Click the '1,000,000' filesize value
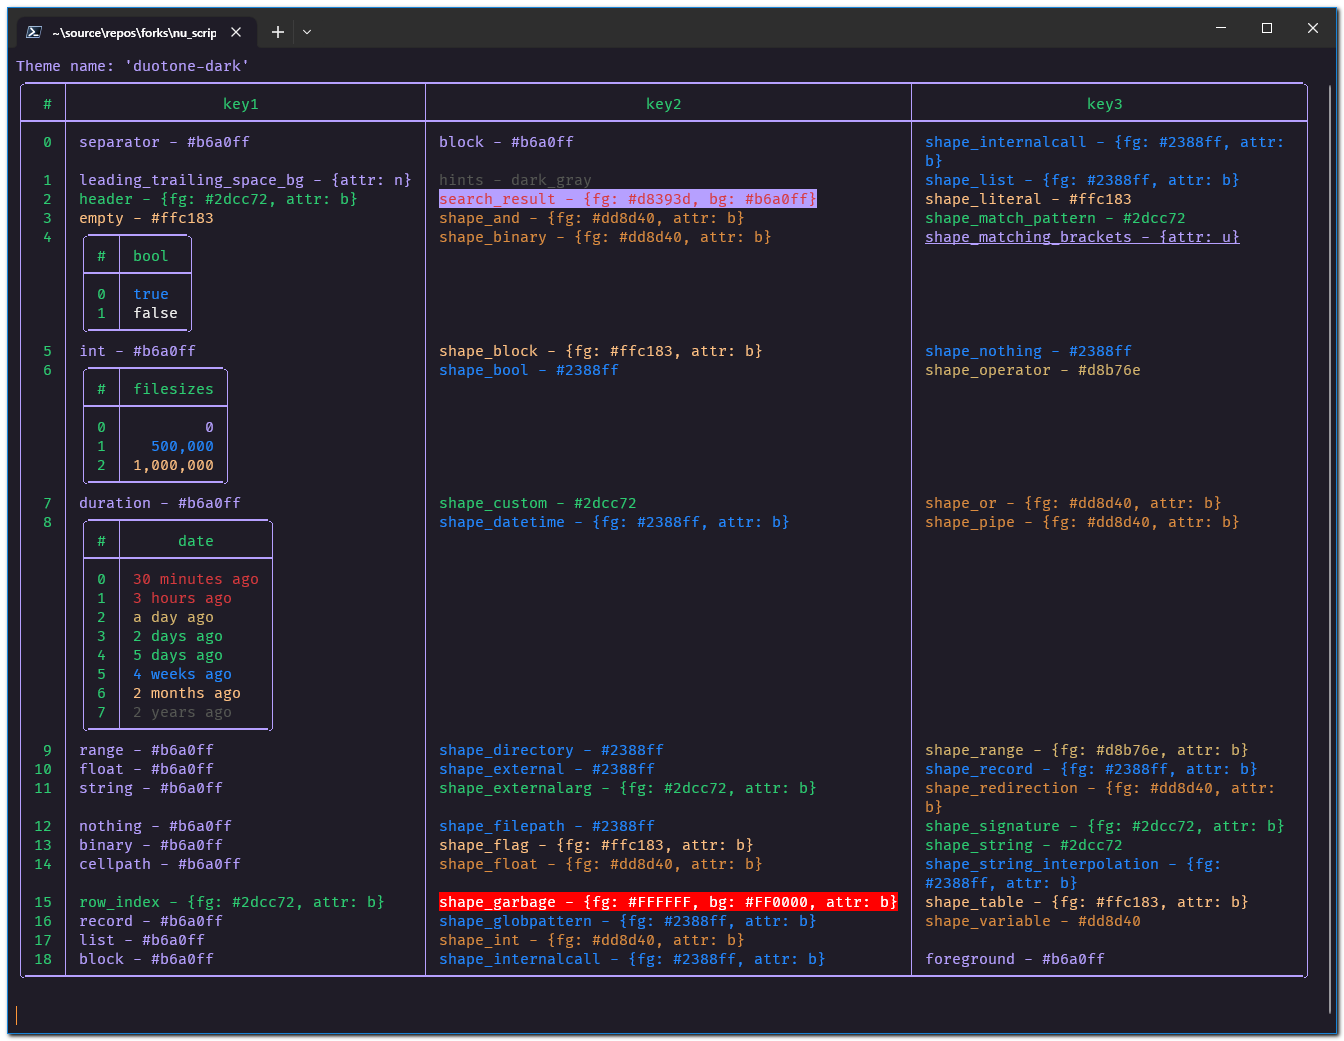1344x1041 pixels. coord(174,465)
